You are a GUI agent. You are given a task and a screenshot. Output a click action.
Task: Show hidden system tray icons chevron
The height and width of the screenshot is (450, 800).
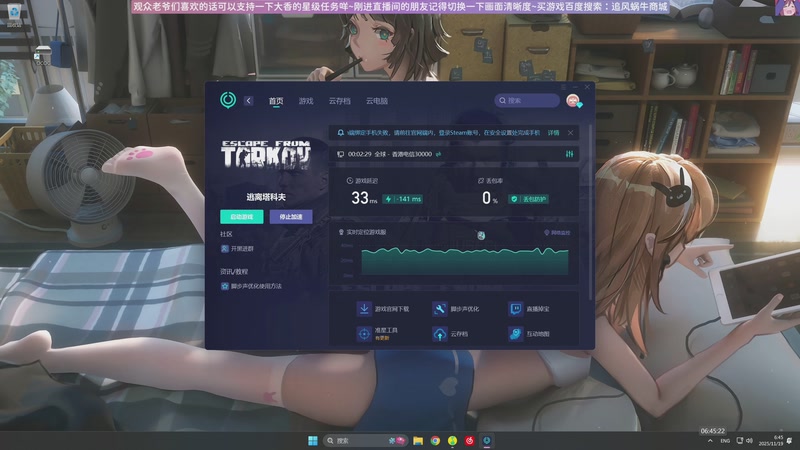click(710, 441)
